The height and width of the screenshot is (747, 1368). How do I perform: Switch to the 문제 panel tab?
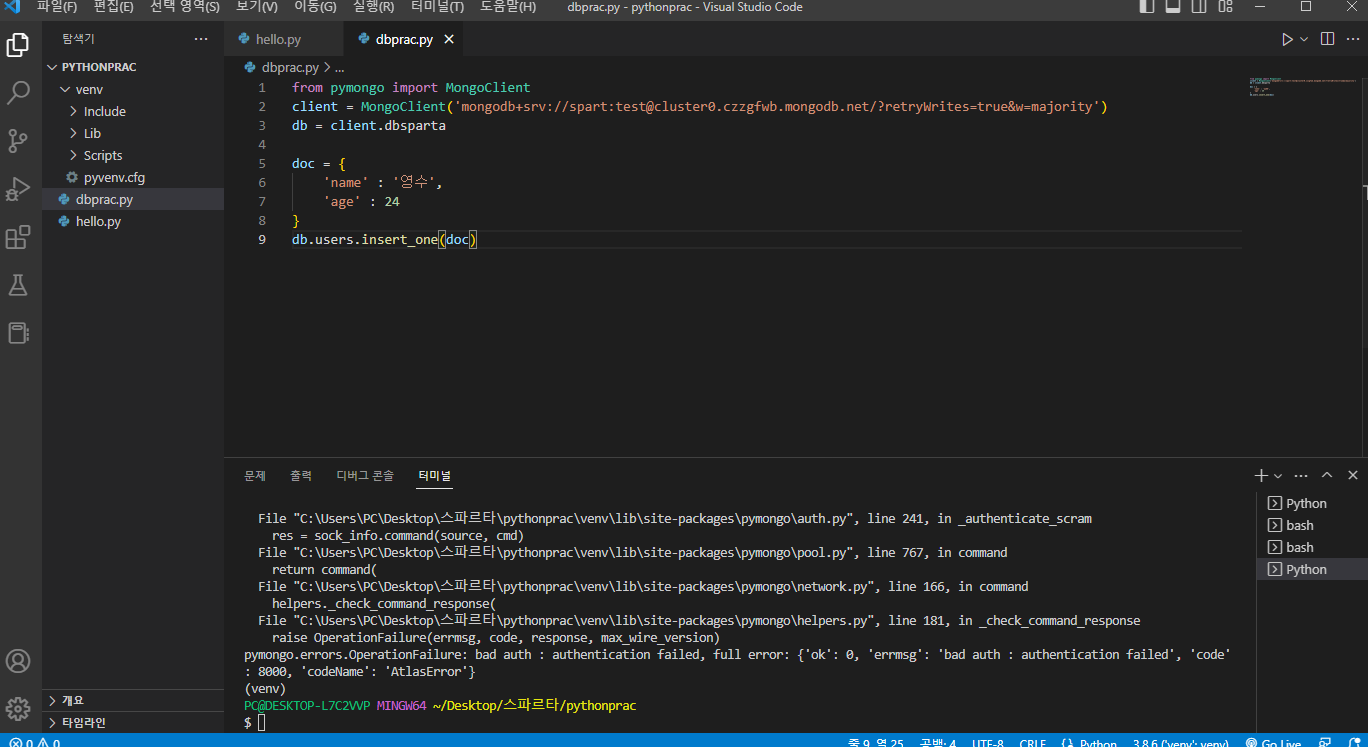click(255, 476)
